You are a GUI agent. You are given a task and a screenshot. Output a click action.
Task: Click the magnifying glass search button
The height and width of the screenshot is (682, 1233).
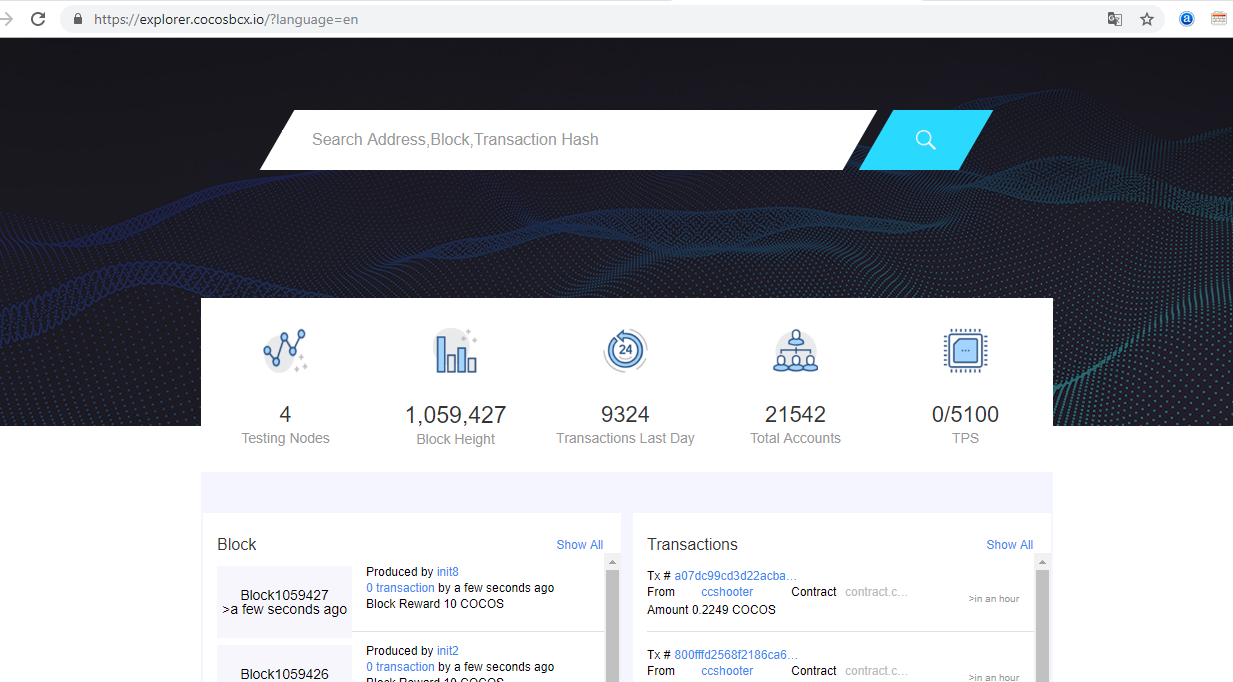[925, 140]
